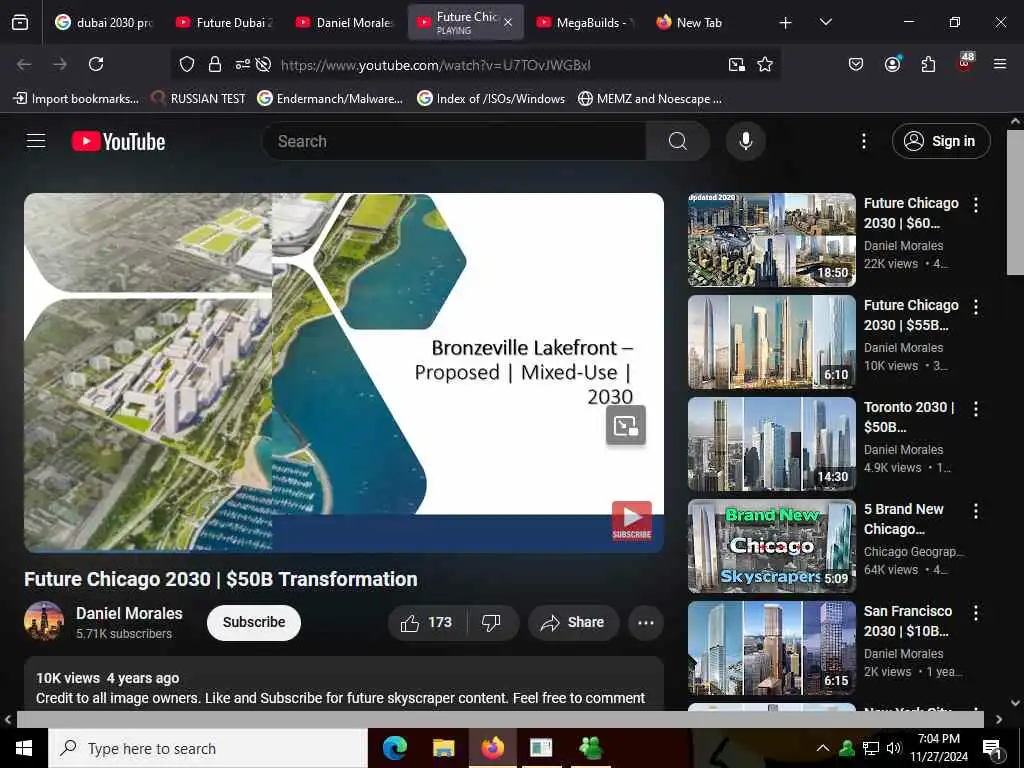Image resolution: width=1024 pixels, height=768 pixels.
Task: Reload the page with the refresh icon
Action: pyautogui.click(x=96, y=64)
